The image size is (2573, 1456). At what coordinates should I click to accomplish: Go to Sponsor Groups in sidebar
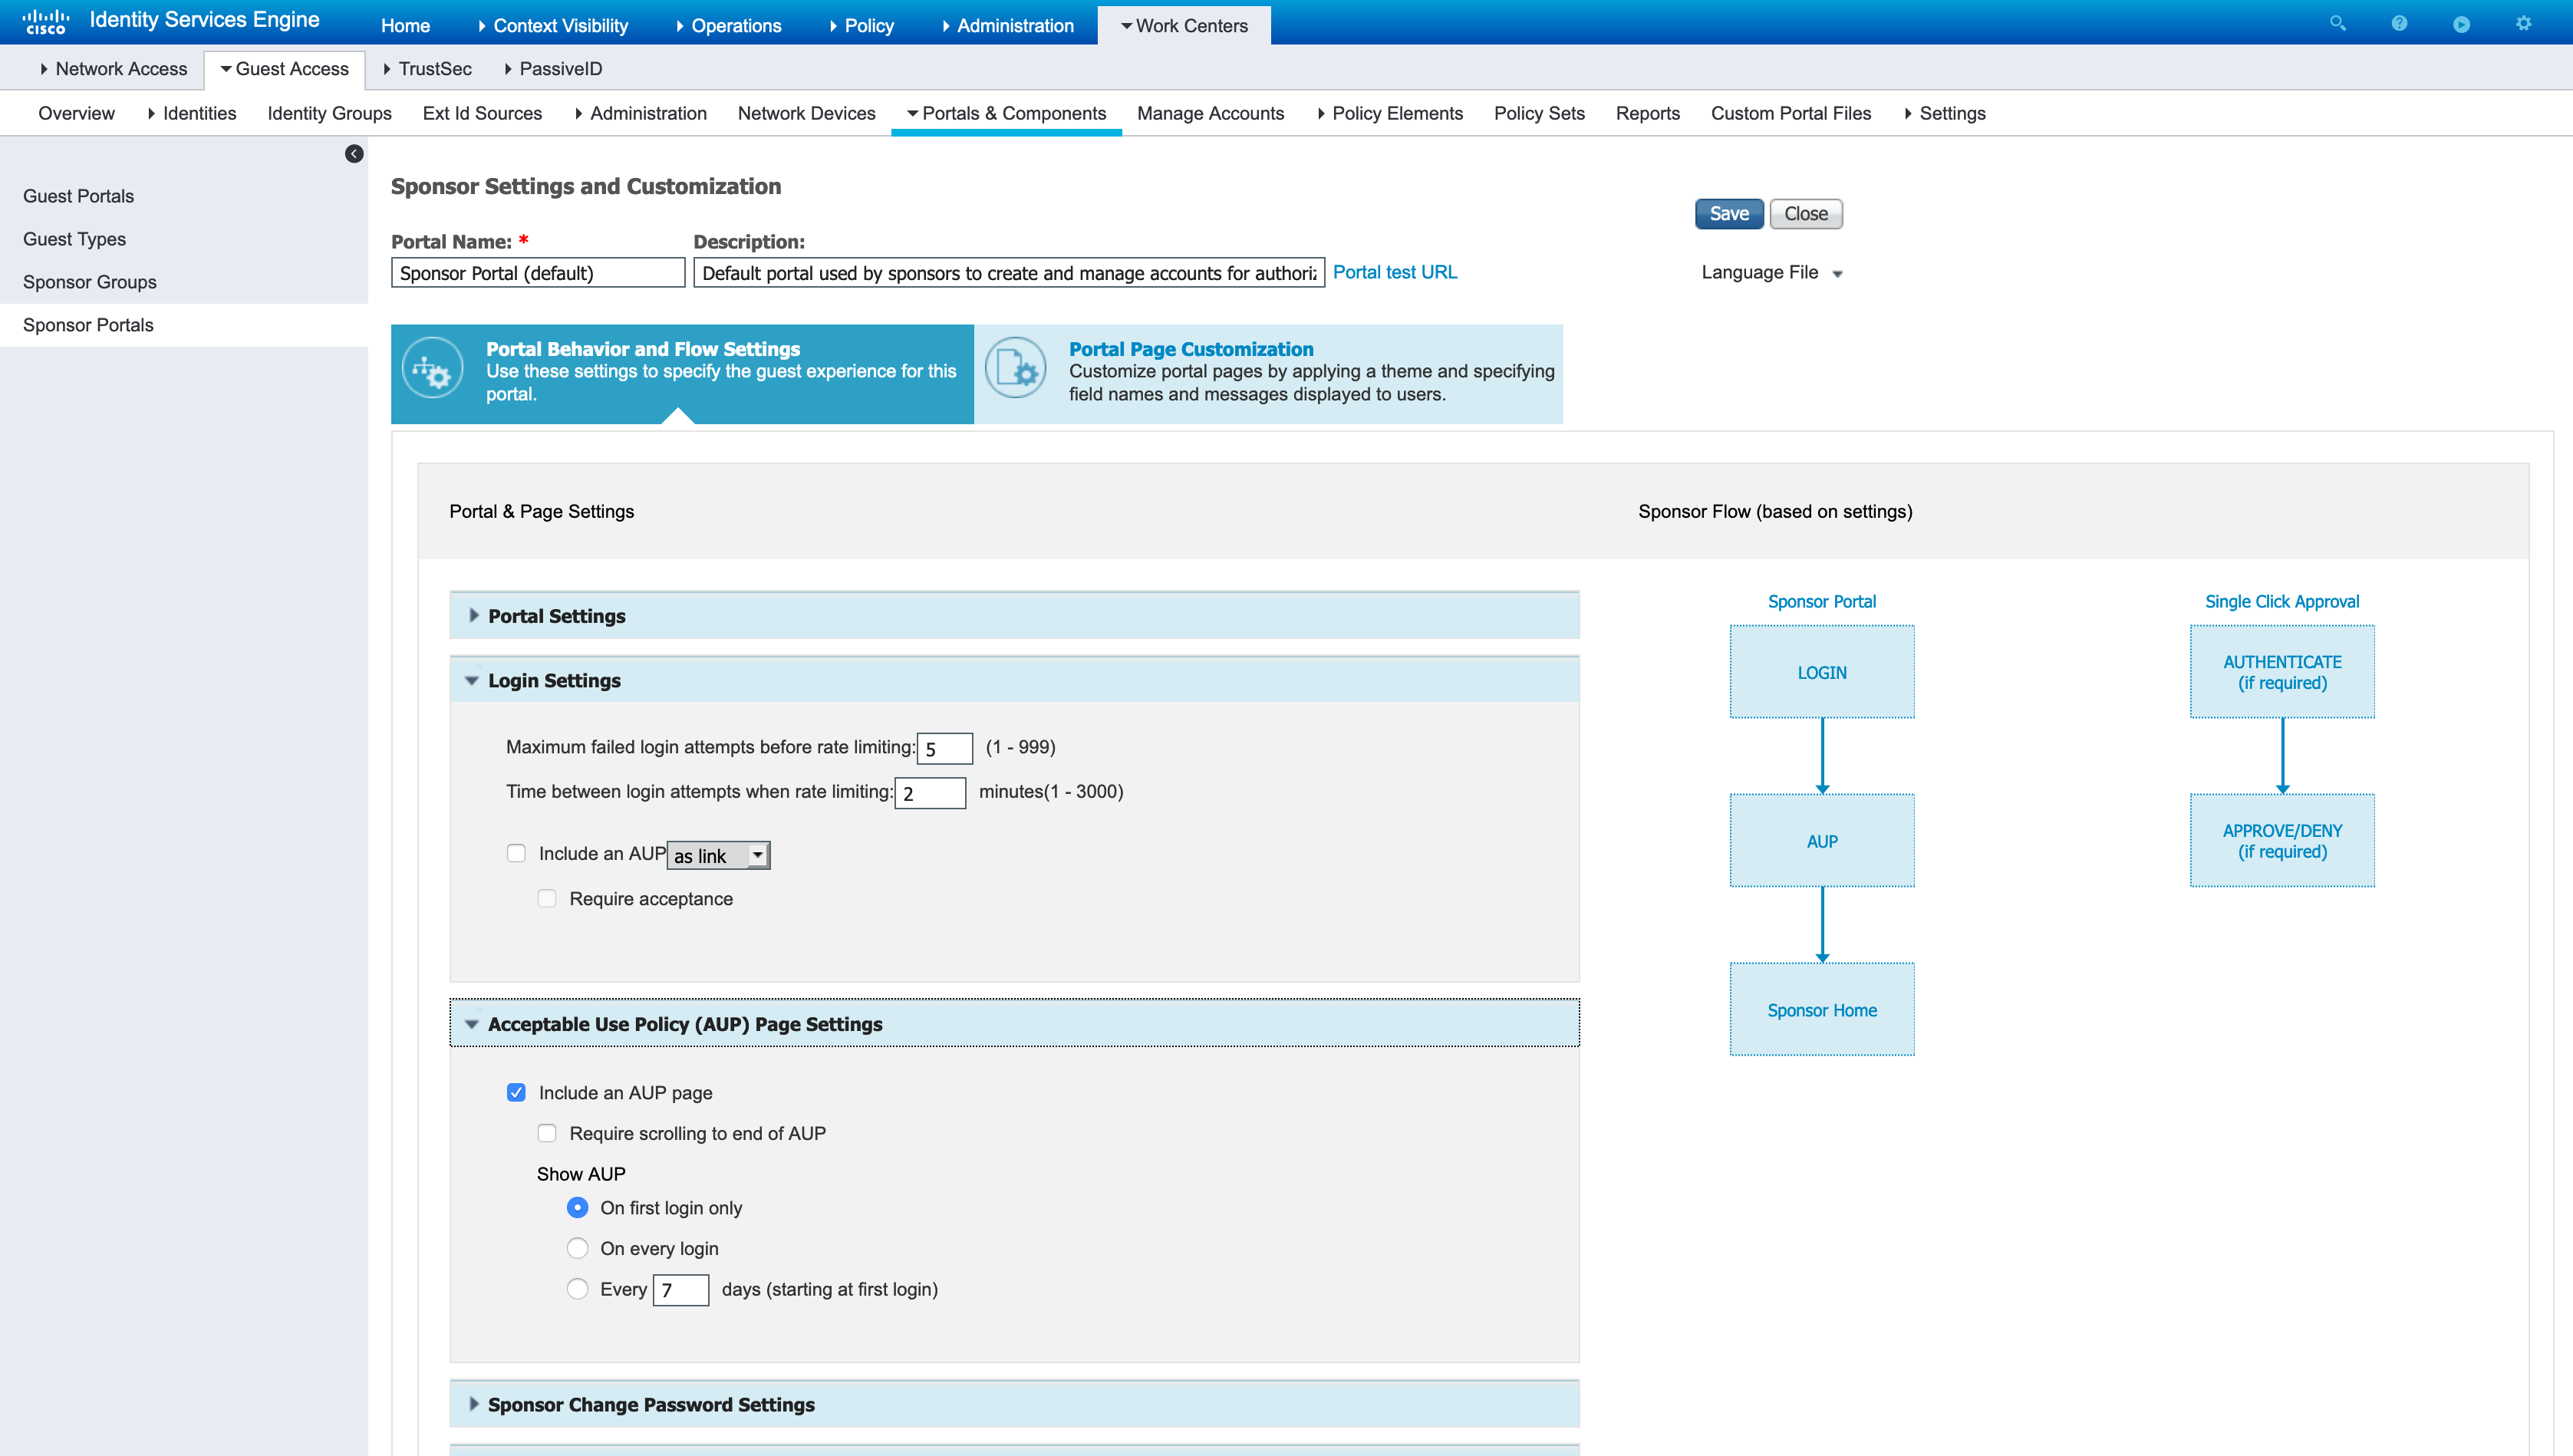[x=90, y=282]
